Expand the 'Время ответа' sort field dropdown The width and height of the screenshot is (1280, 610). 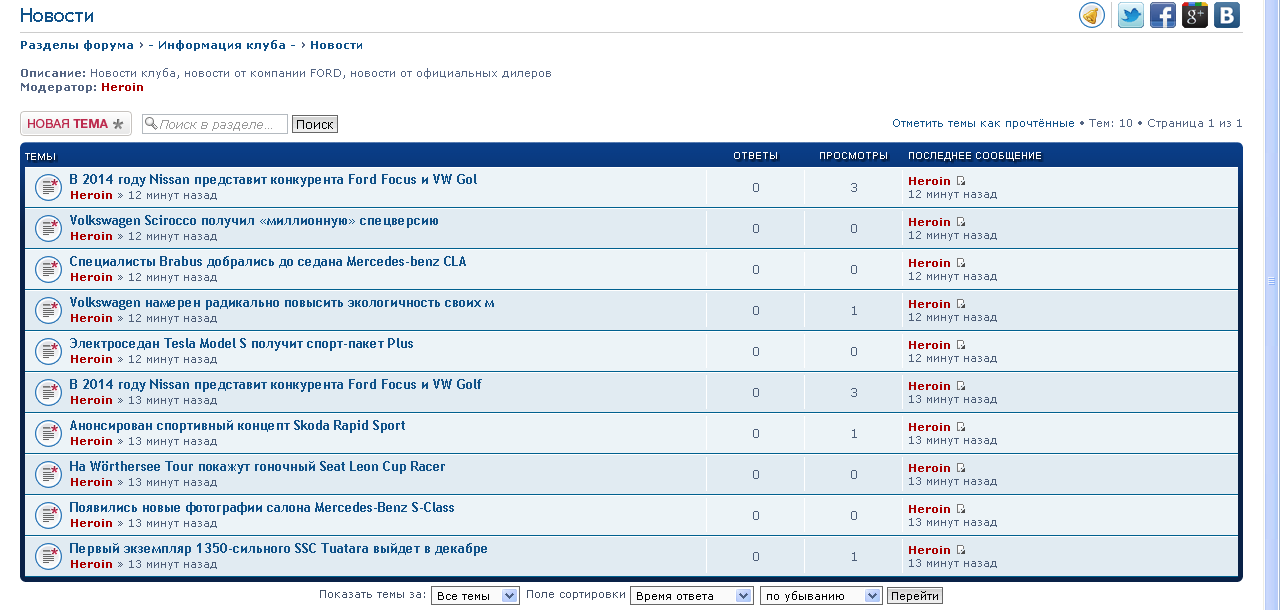[x=691, y=596]
